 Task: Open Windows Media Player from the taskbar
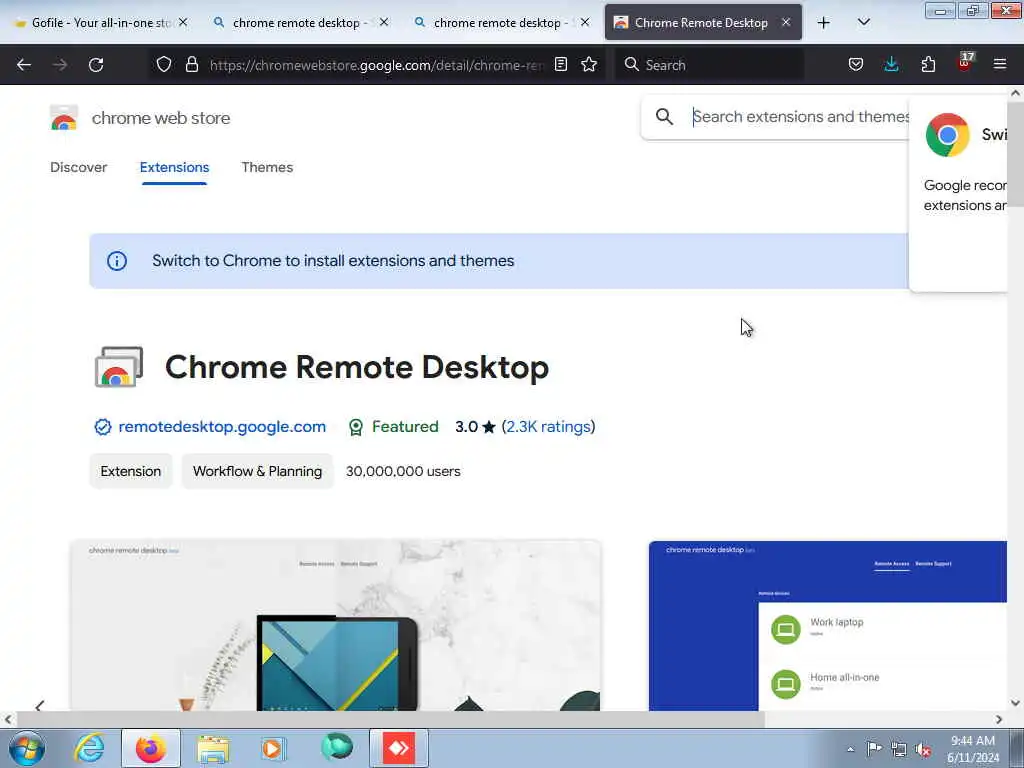click(x=272, y=748)
